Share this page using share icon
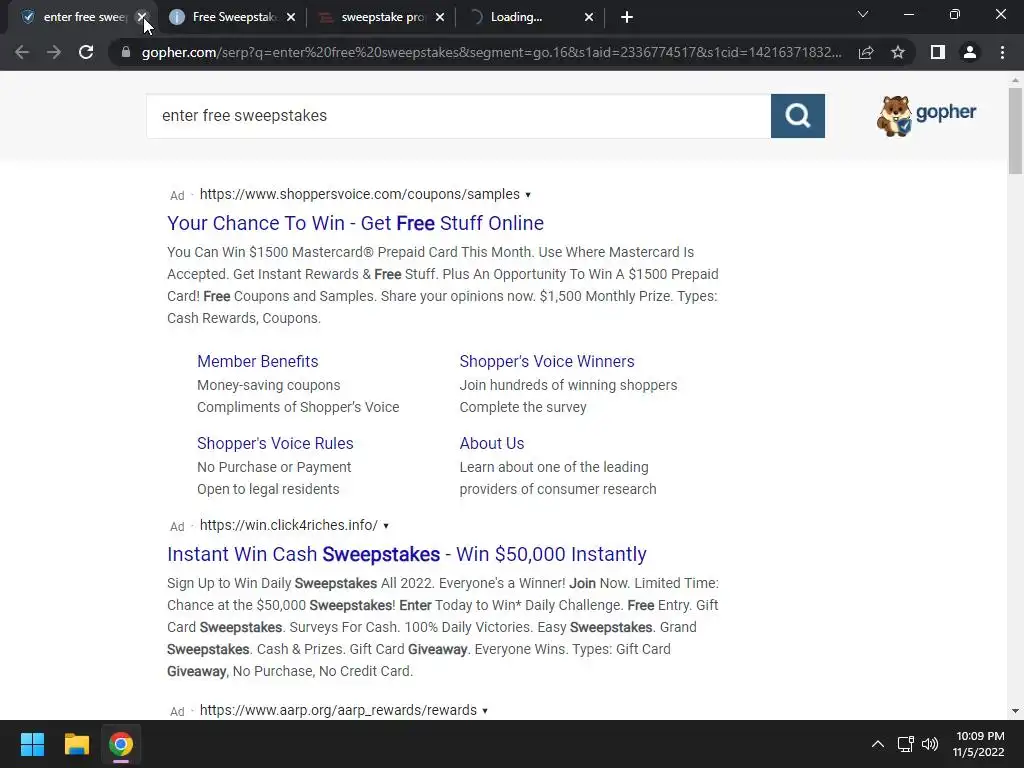This screenshot has width=1024, height=768. pyautogui.click(x=866, y=52)
